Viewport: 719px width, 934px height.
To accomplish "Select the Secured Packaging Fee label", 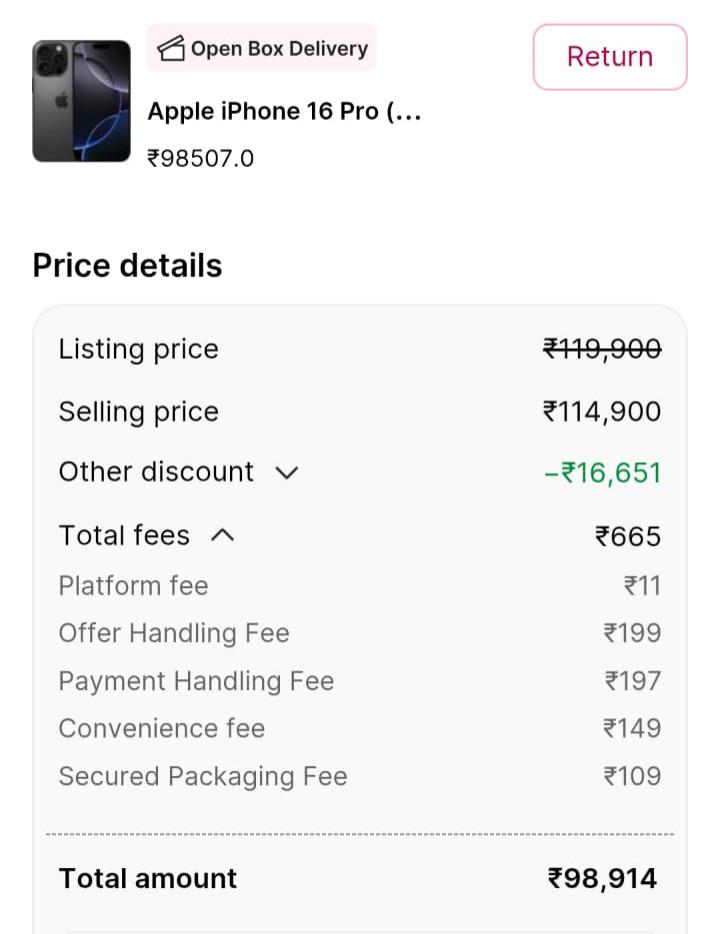I will pos(203,776).
